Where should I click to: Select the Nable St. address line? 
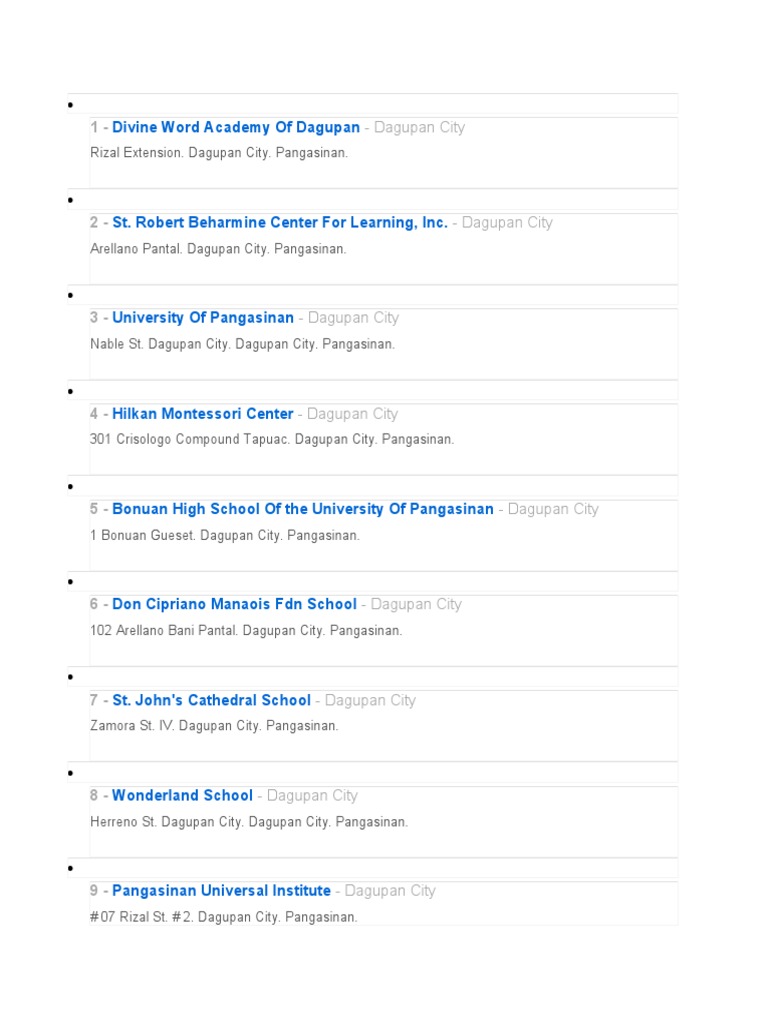[x=242, y=344]
